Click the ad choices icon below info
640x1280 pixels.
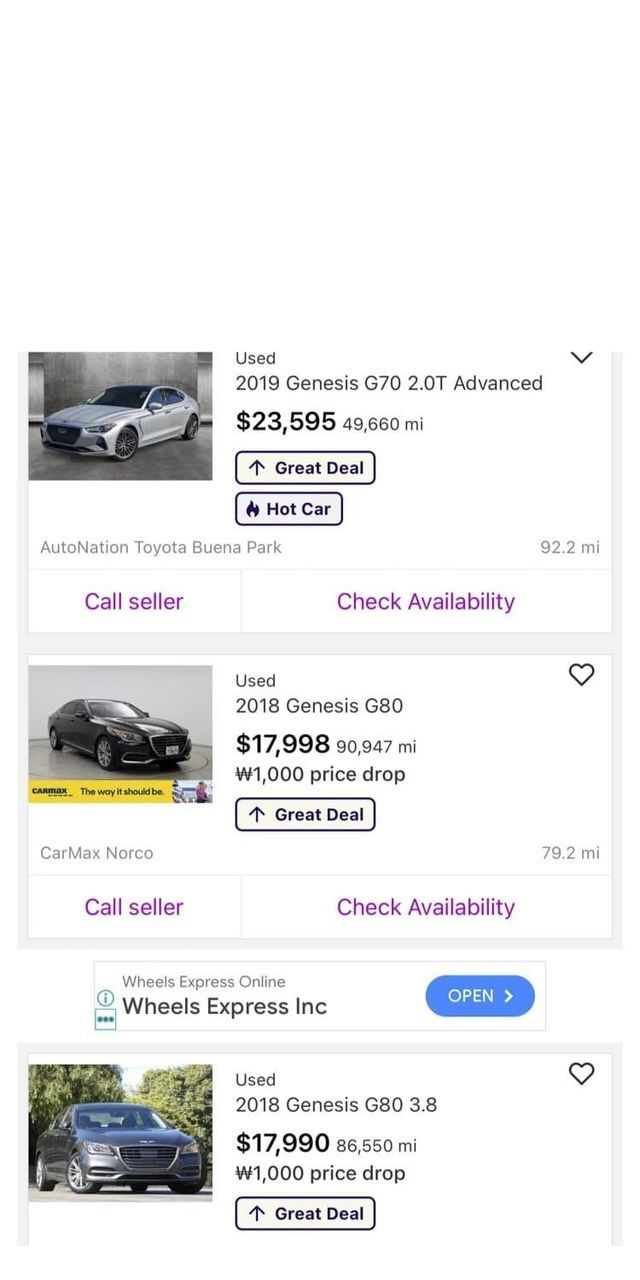point(105,1019)
